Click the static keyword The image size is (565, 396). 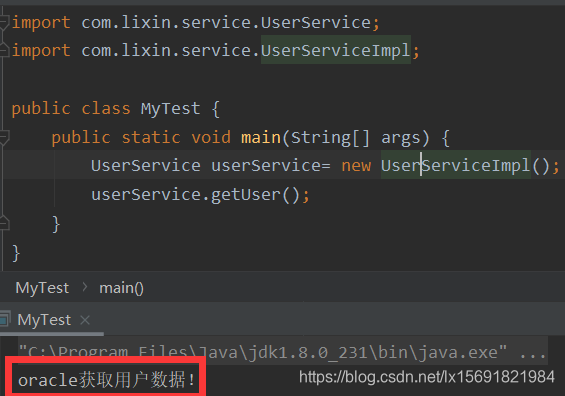(x=151, y=137)
